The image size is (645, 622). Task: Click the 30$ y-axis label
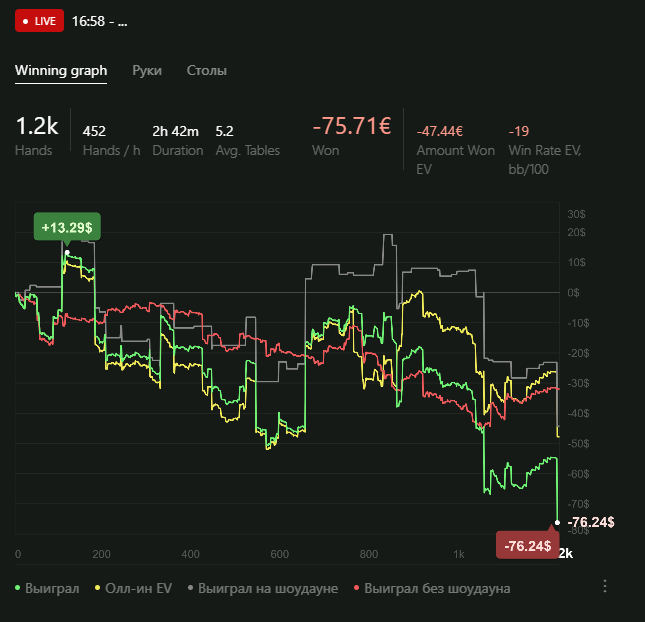[x=576, y=214]
